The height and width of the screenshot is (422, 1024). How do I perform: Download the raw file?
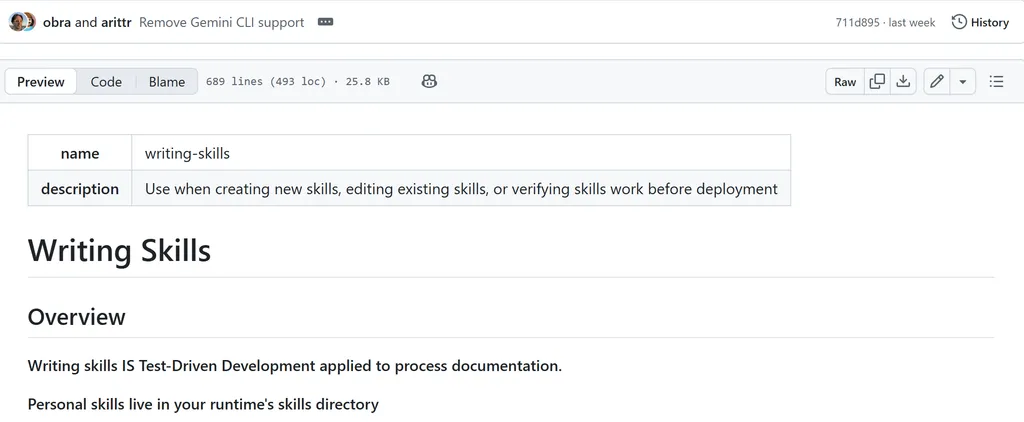click(x=903, y=82)
